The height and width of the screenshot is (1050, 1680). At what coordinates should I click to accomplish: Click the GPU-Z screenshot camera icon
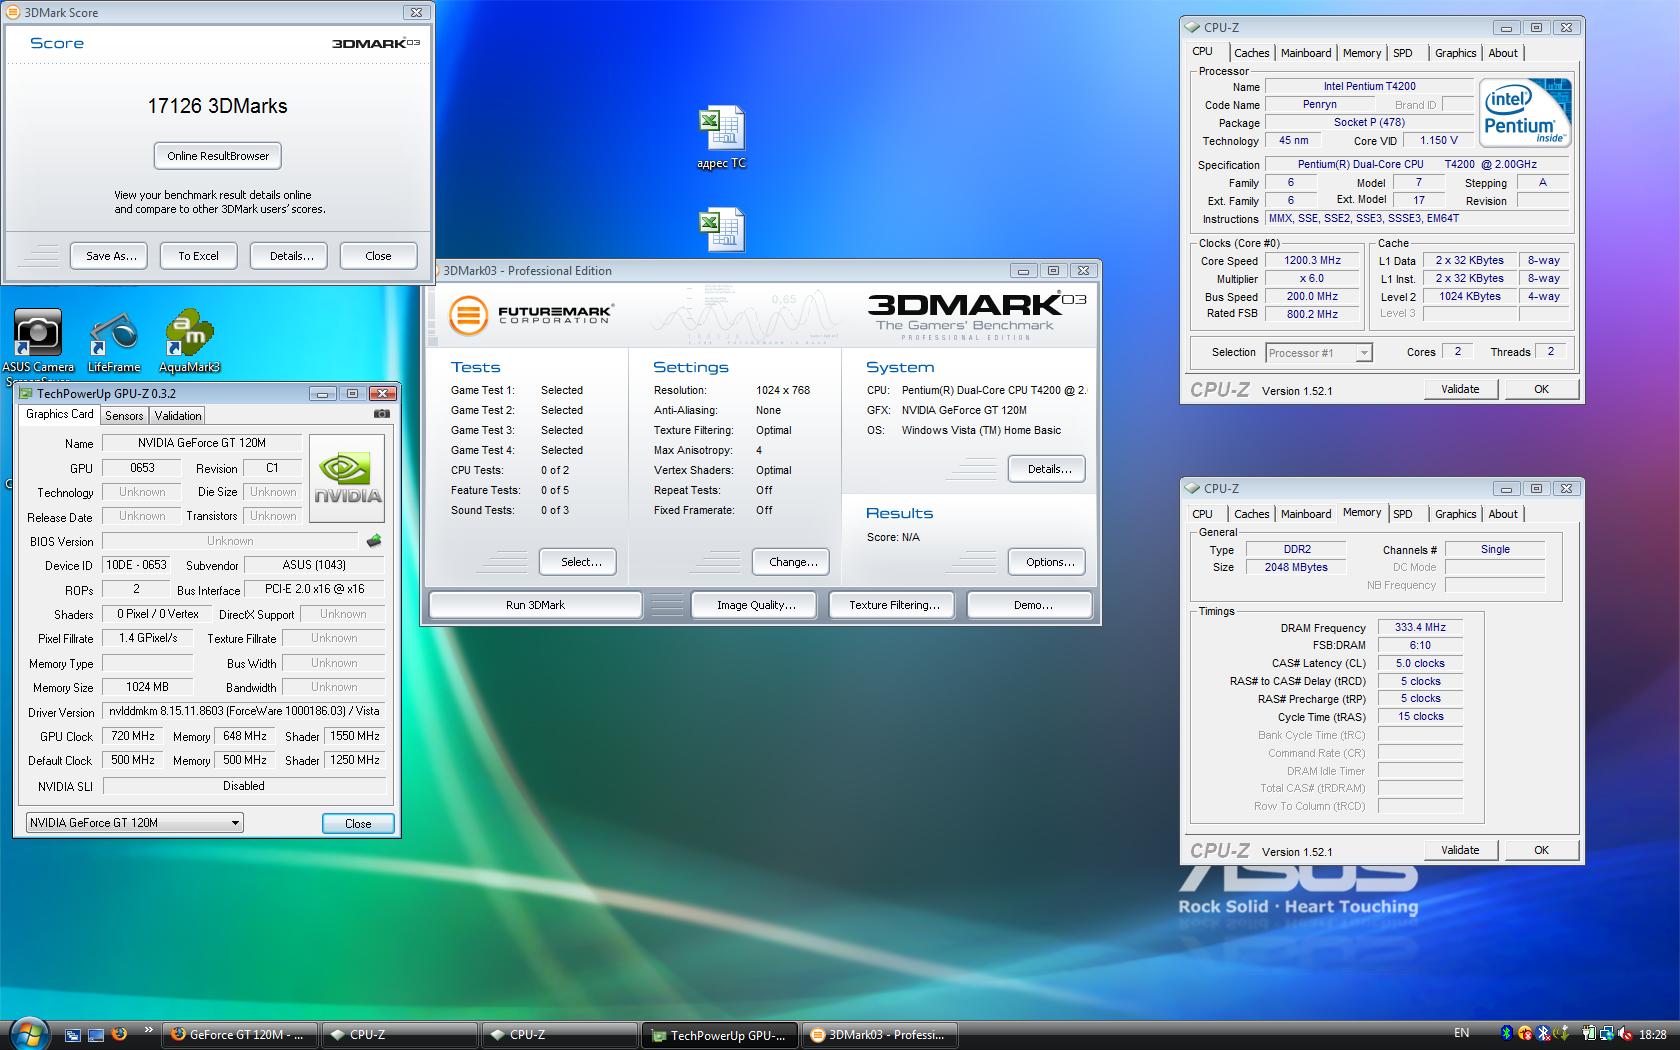tap(381, 413)
